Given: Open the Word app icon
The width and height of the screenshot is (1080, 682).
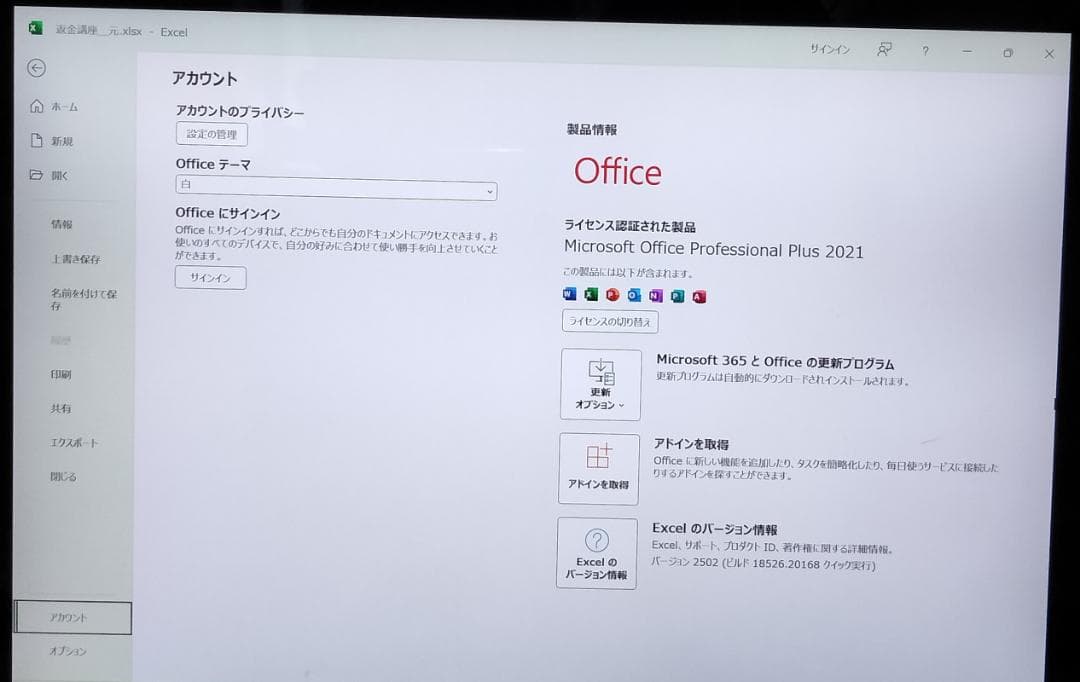Looking at the screenshot, I should click(x=569, y=294).
